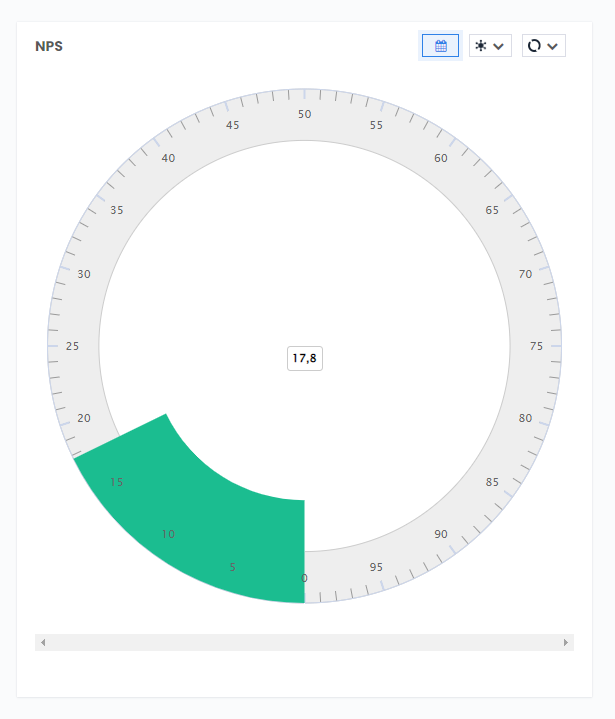Click the right scrollbar arrow
This screenshot has width=615, height=719.
pyautogui.click(x=566, y=642)
